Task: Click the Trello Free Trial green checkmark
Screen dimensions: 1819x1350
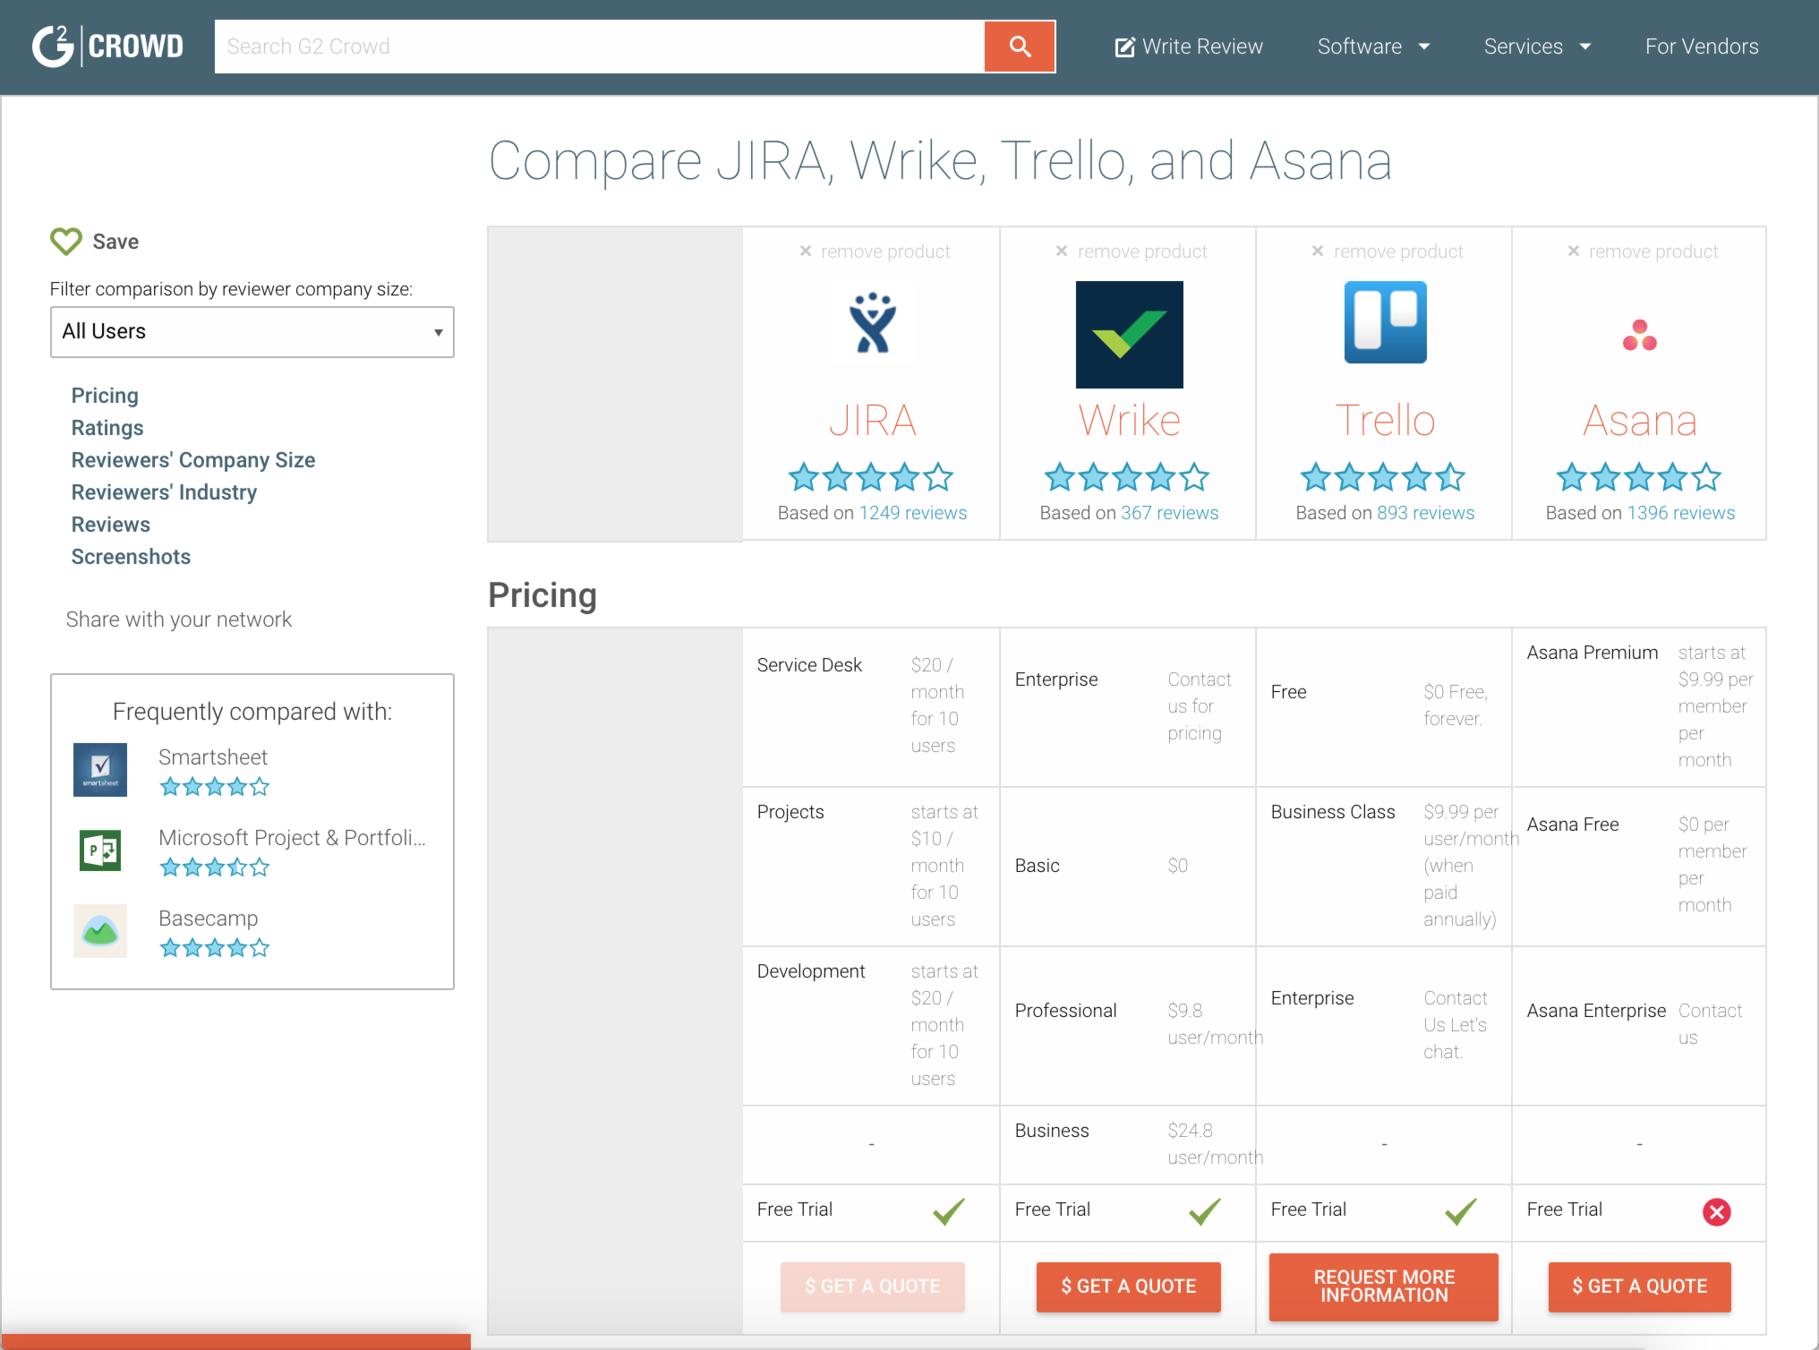Action: pos(1461,1211)
